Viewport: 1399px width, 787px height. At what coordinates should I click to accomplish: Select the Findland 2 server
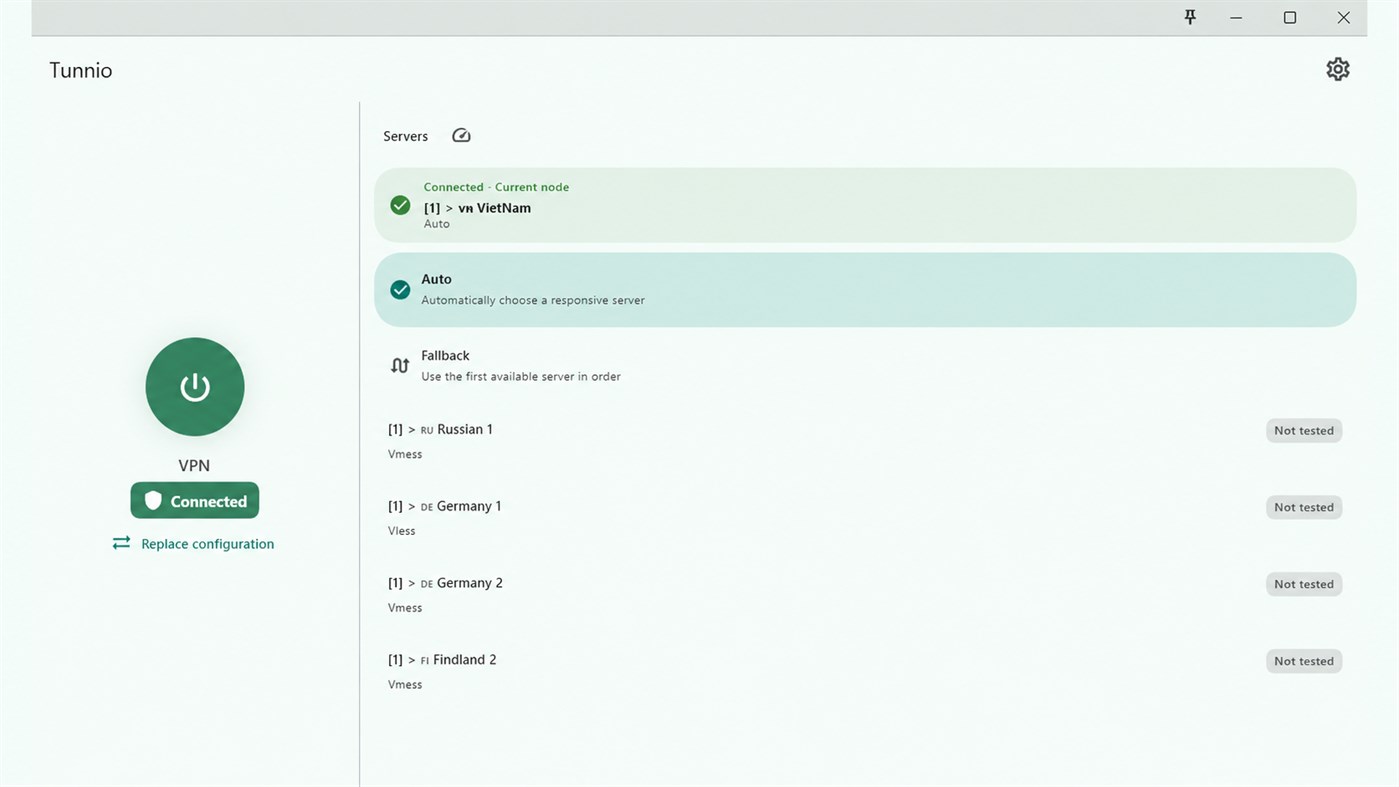865,672
